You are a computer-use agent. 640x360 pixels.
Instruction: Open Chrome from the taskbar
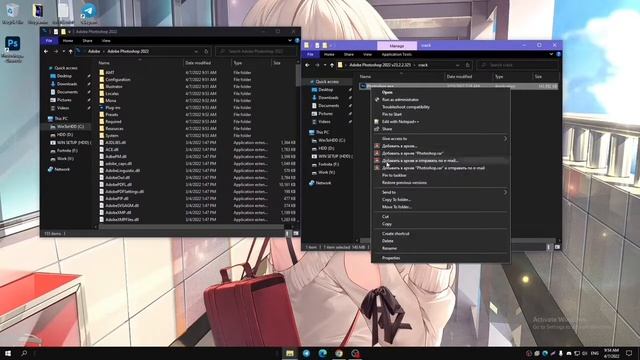click(x=339, y=353)
